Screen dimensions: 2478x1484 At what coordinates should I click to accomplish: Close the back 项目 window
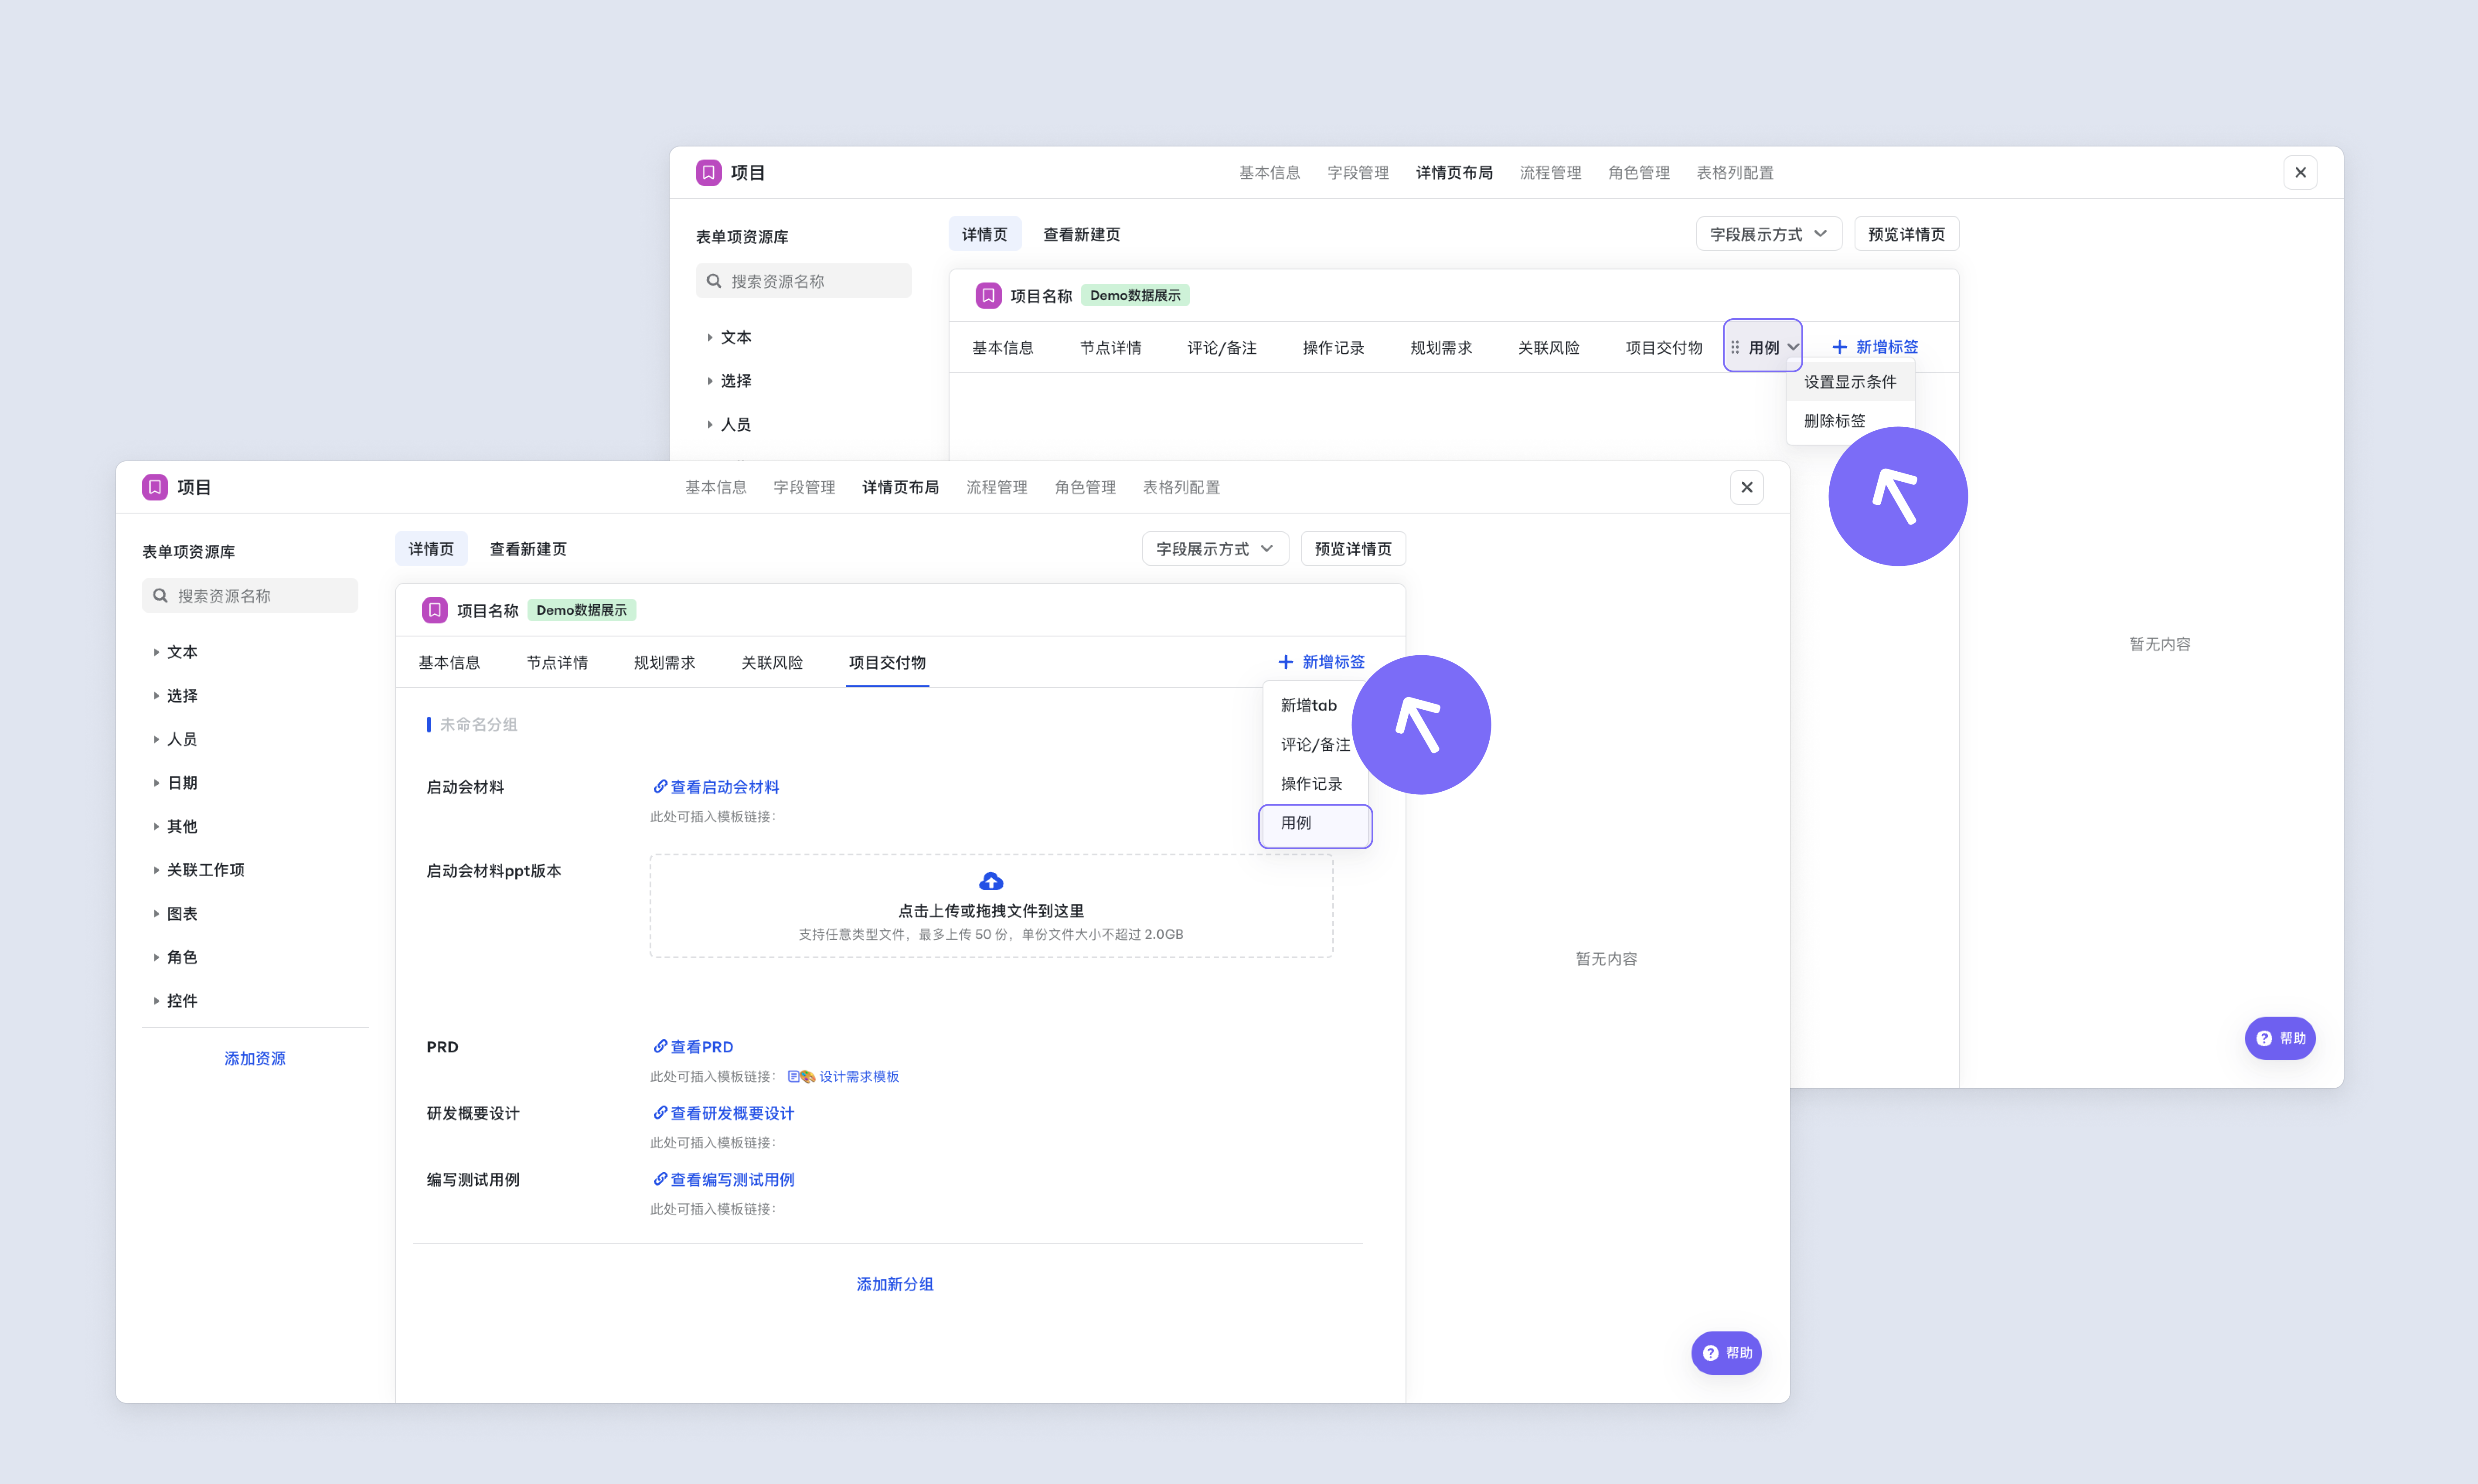click(2301, 172)
